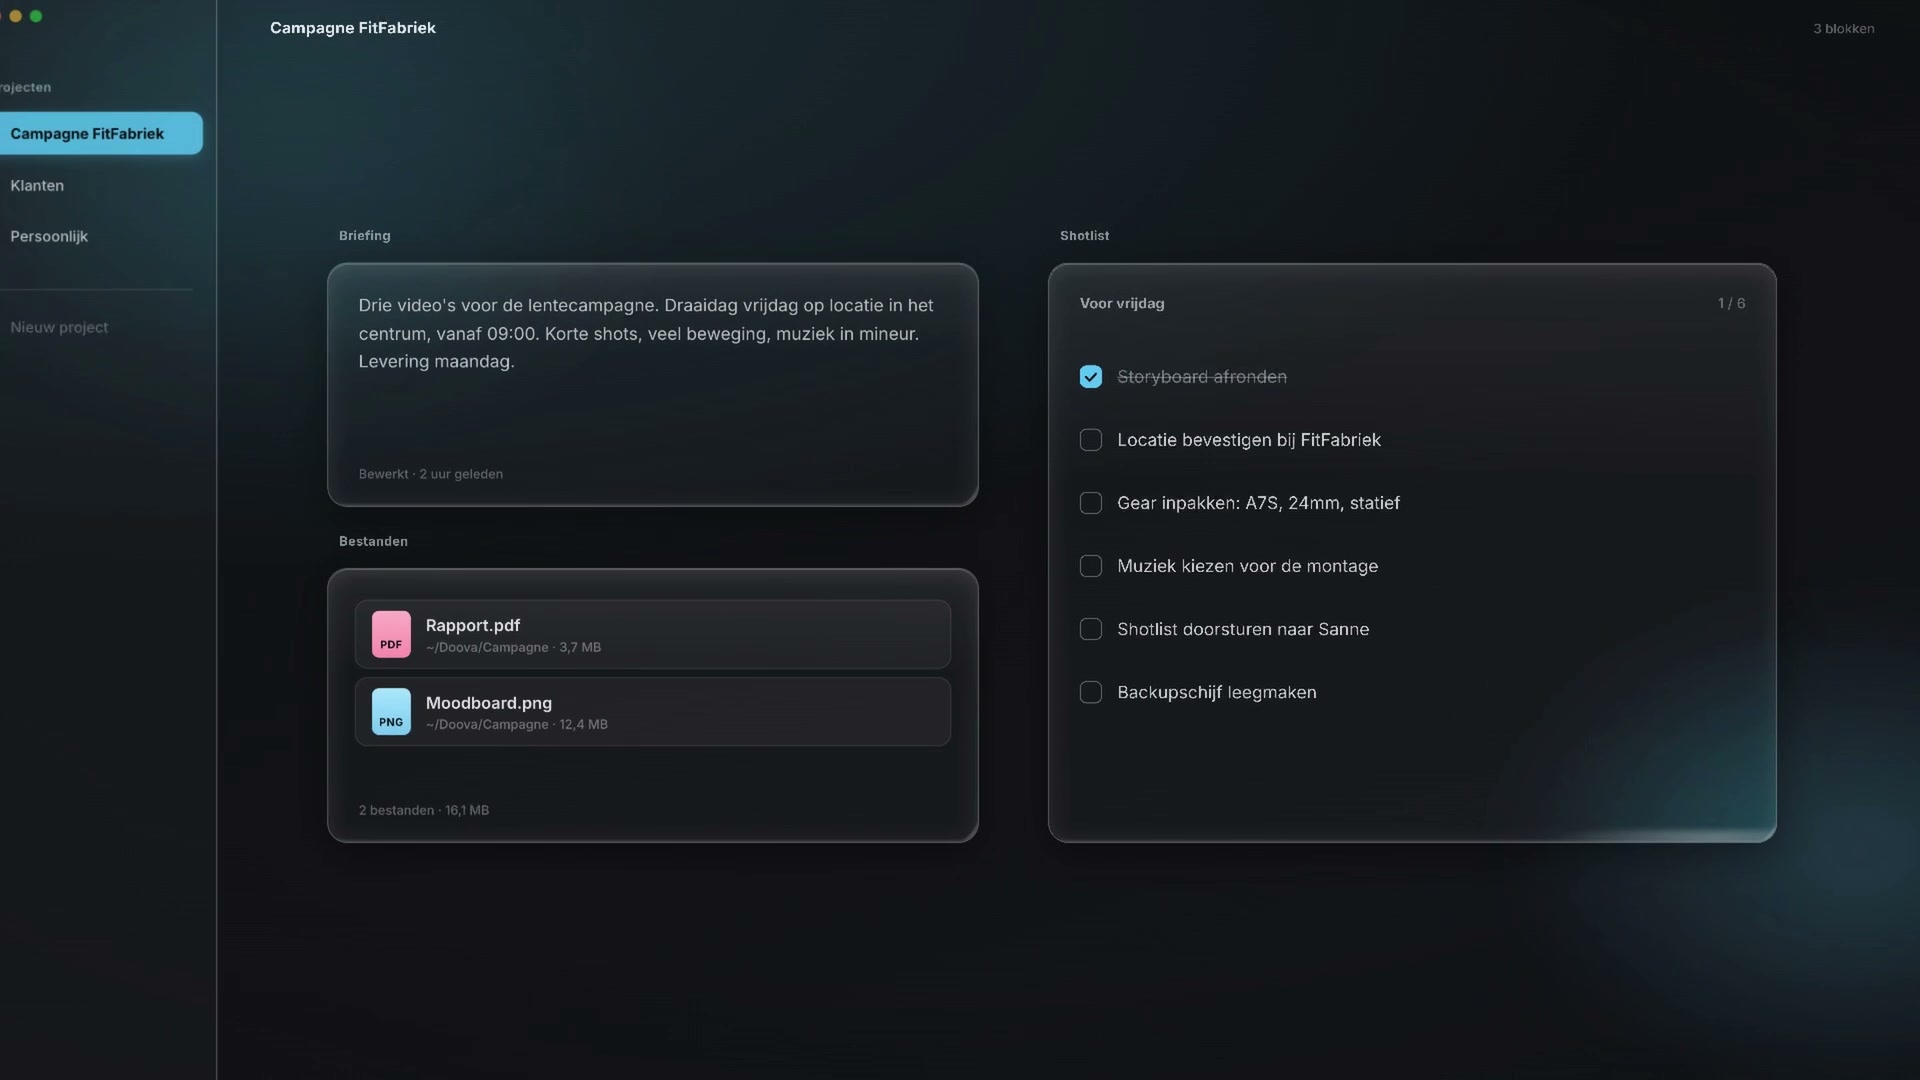Click the 1 / 6 progress counter

[x=1731, y=303]
